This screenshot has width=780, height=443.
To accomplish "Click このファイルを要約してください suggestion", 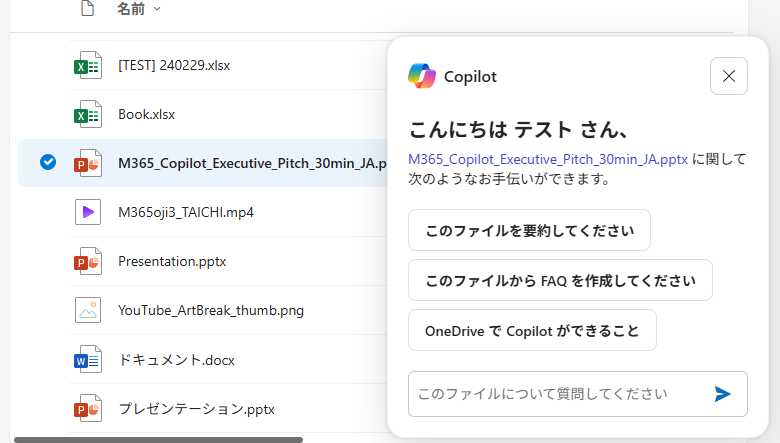I will 529,230.
